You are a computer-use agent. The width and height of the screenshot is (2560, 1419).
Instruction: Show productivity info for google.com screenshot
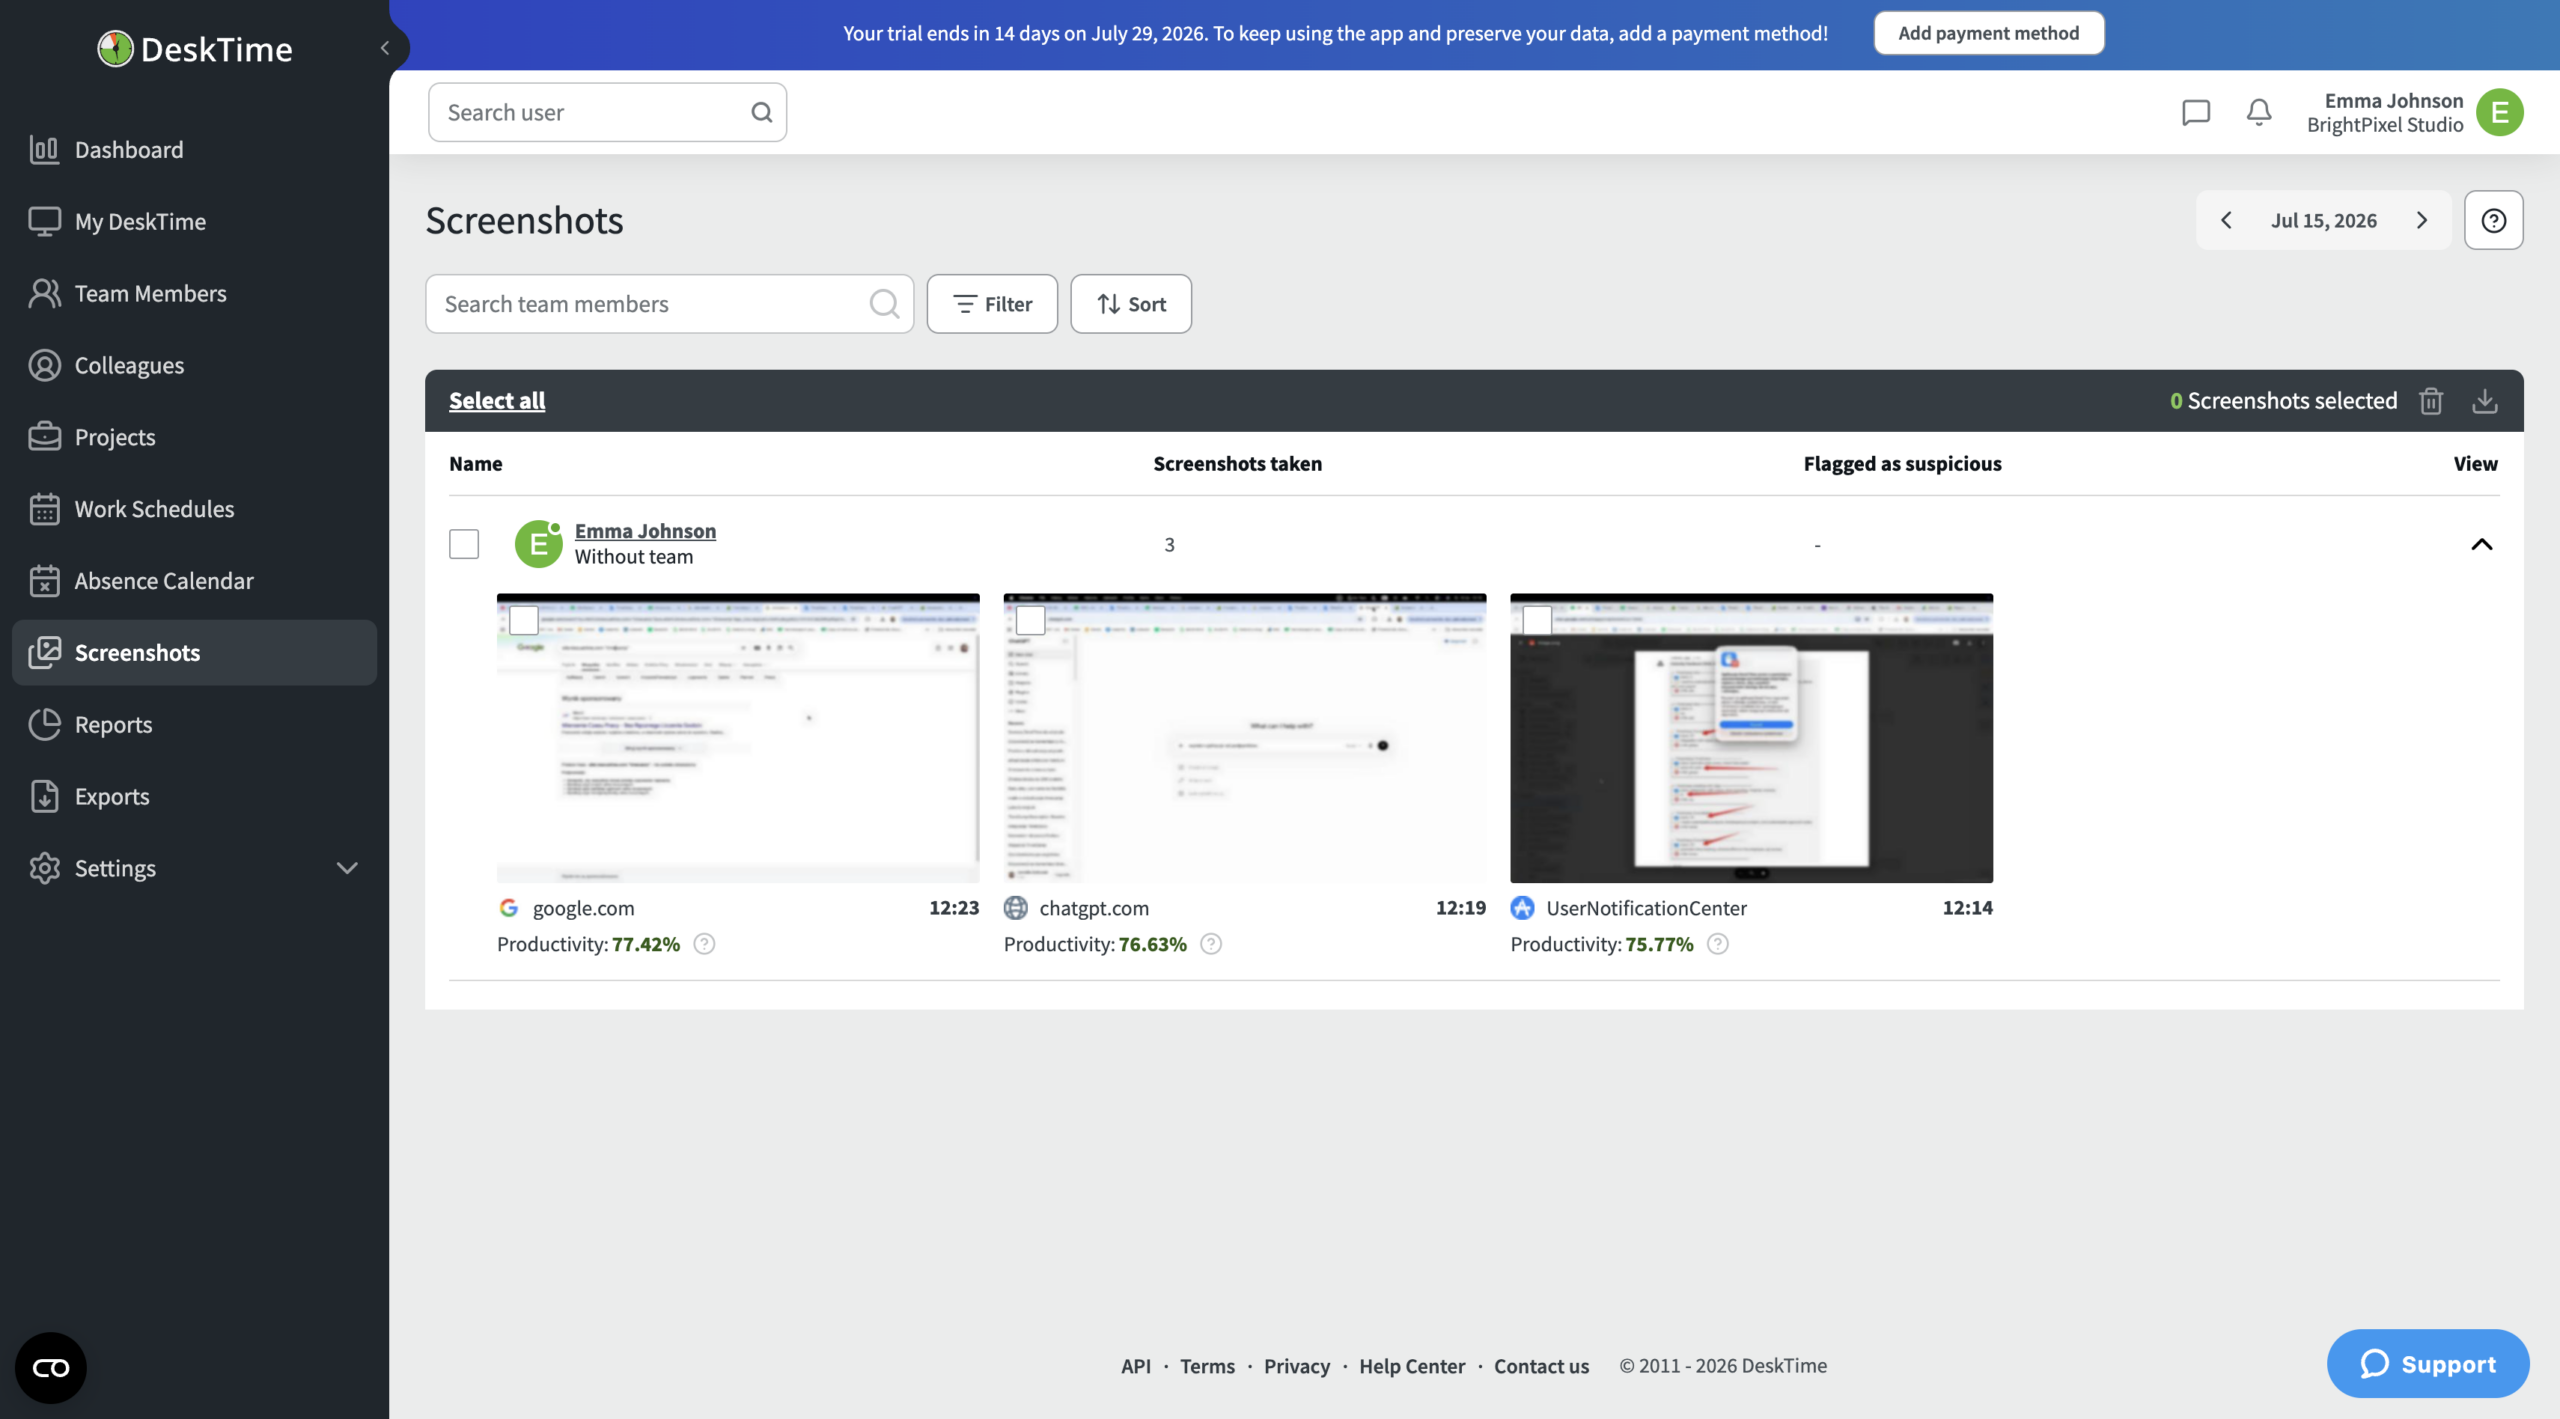704,944
